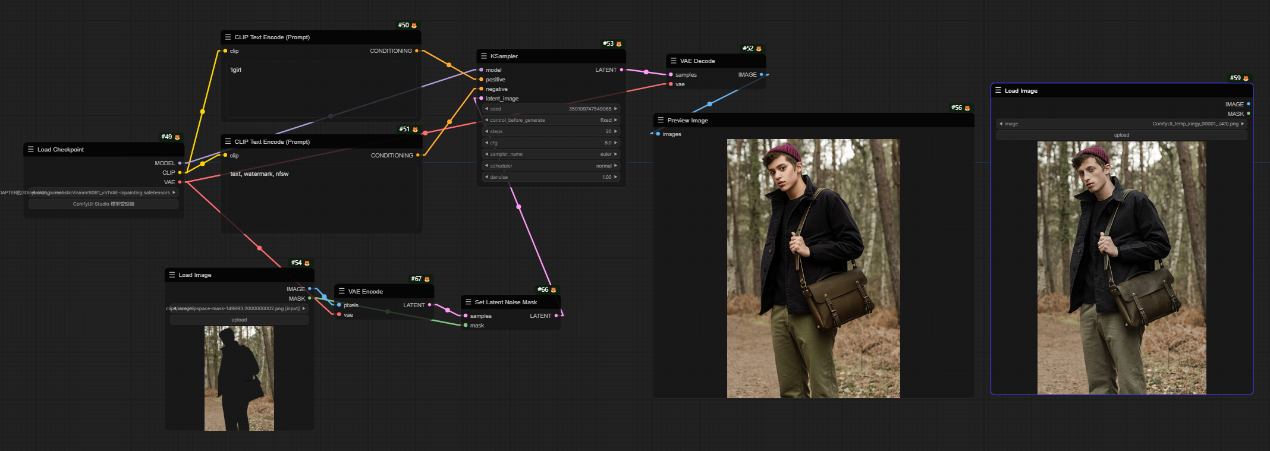Open the scheduler dropdown in KSampler

551,165
